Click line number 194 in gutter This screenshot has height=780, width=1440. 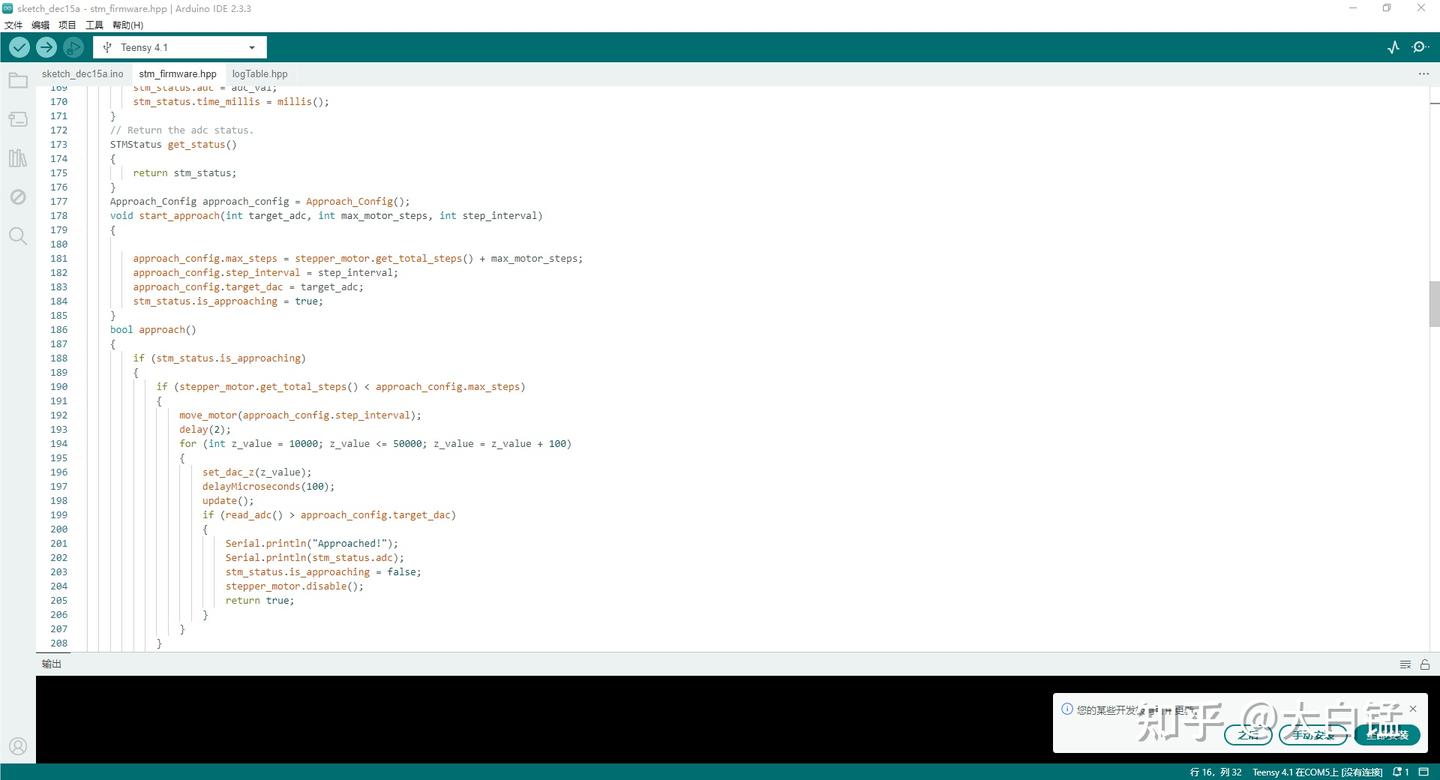tap(59, 444)
